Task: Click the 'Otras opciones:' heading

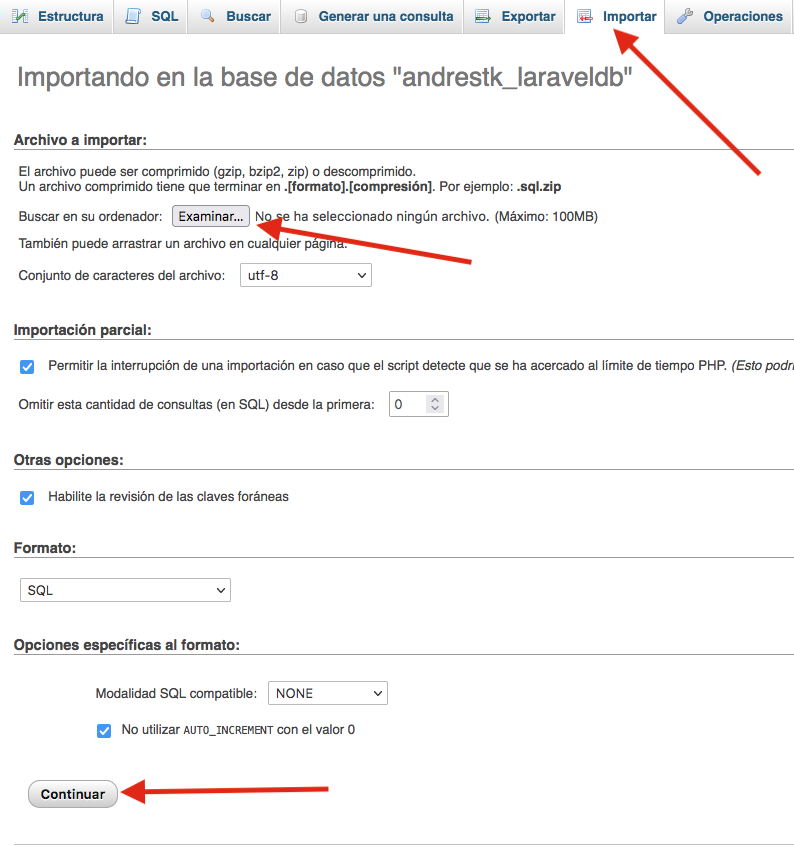Action: point(69,460)
